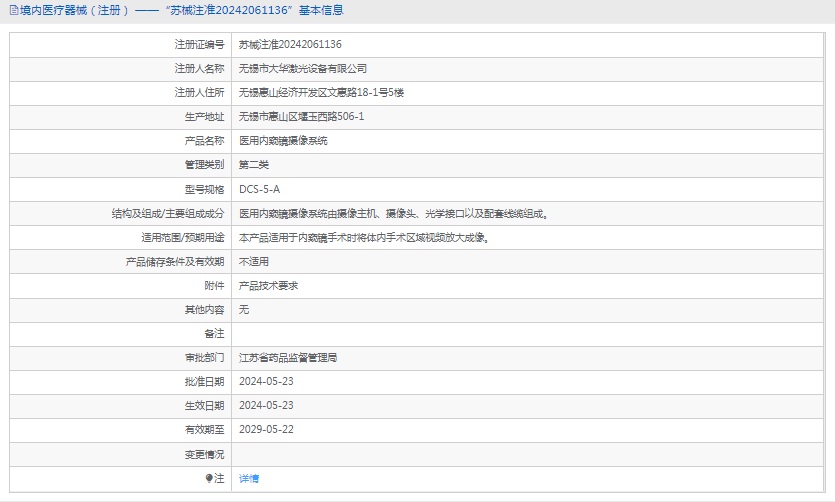
Task: Click the page heading 境内医疗器械（注册）基本信息
Action: click(181, 10)
